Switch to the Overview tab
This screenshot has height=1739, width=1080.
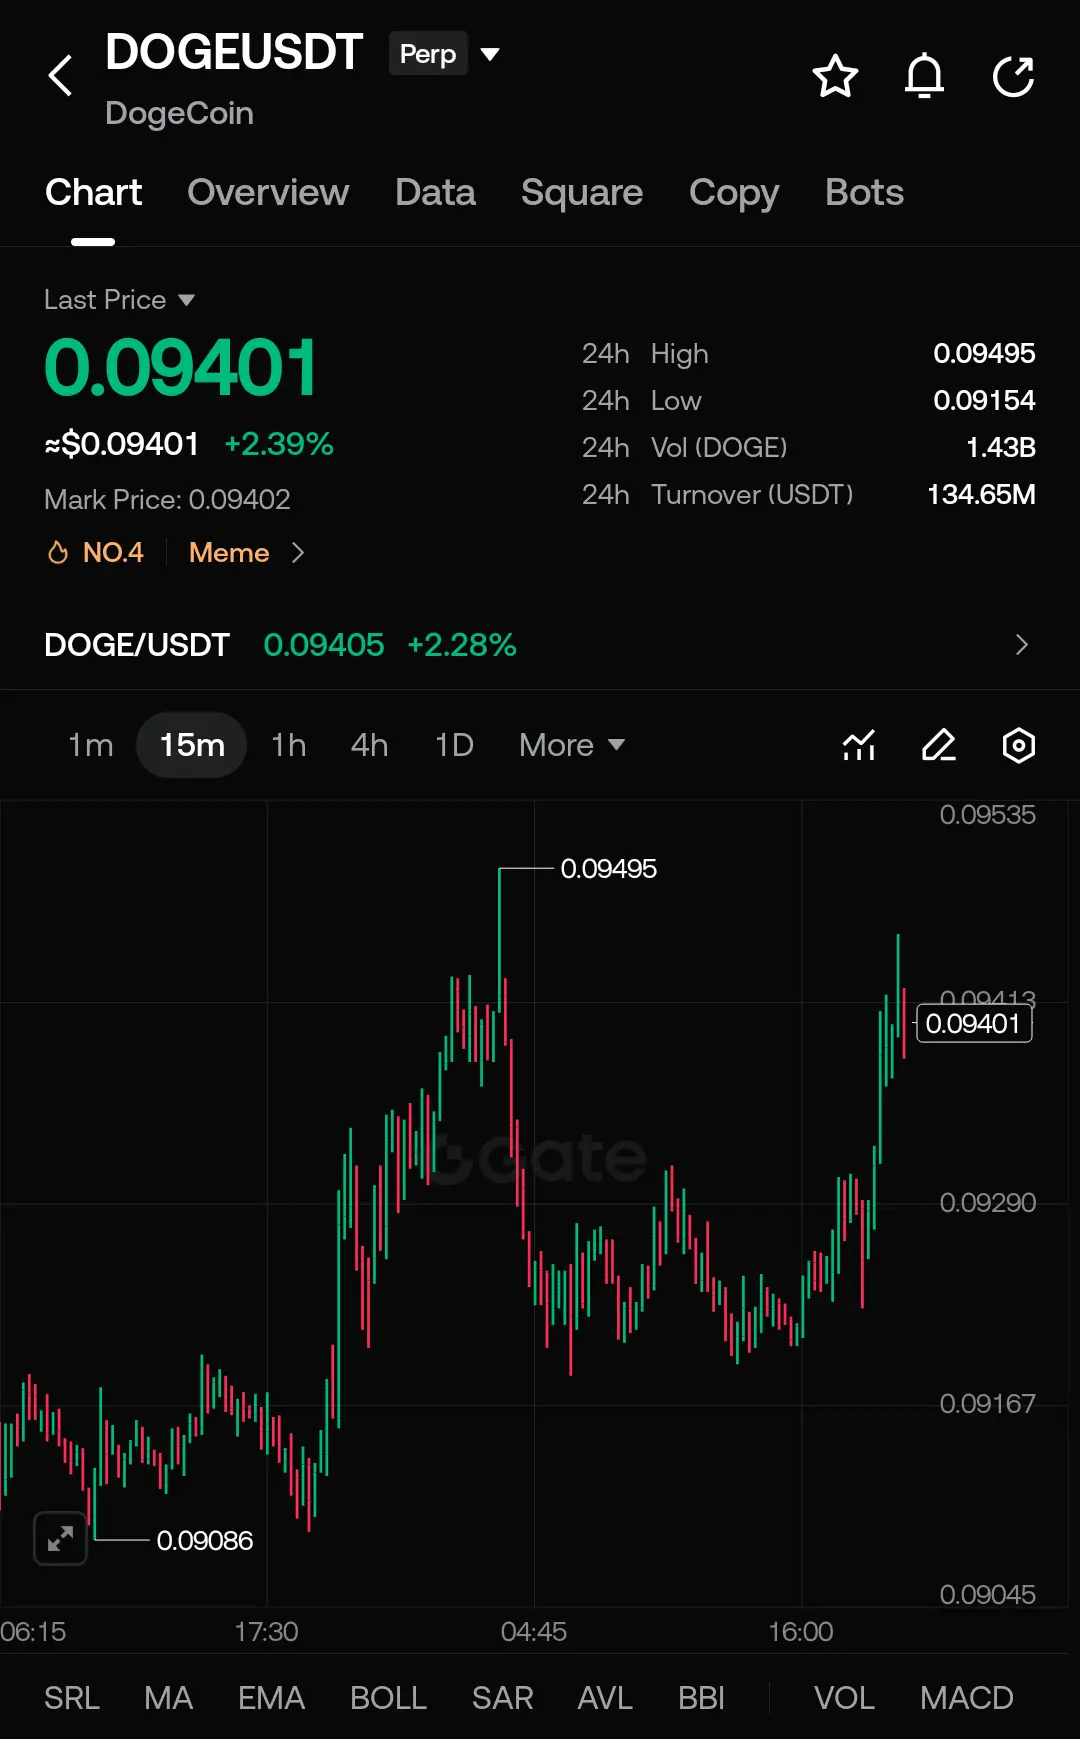pyautogui.click(x=268, y=192)
